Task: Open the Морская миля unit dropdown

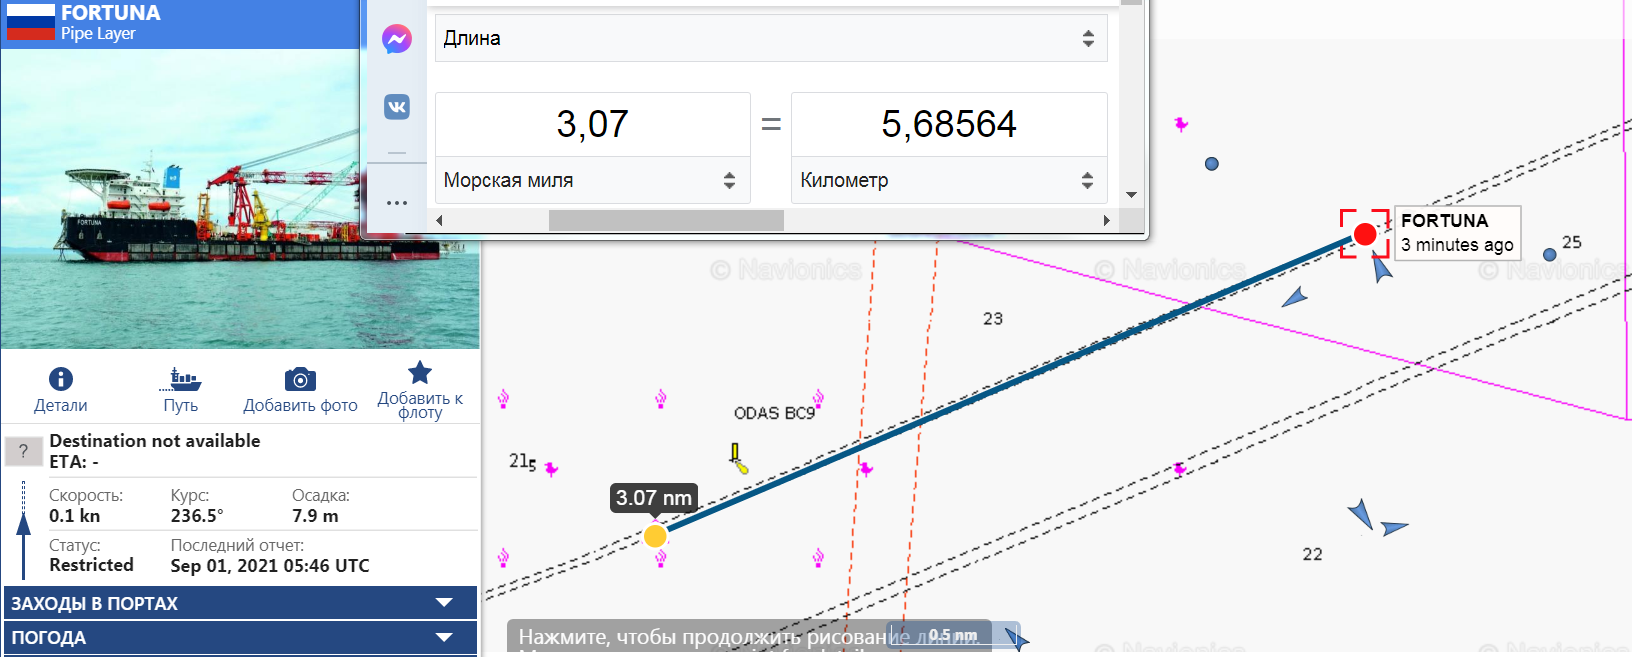Action: [591, 181]
